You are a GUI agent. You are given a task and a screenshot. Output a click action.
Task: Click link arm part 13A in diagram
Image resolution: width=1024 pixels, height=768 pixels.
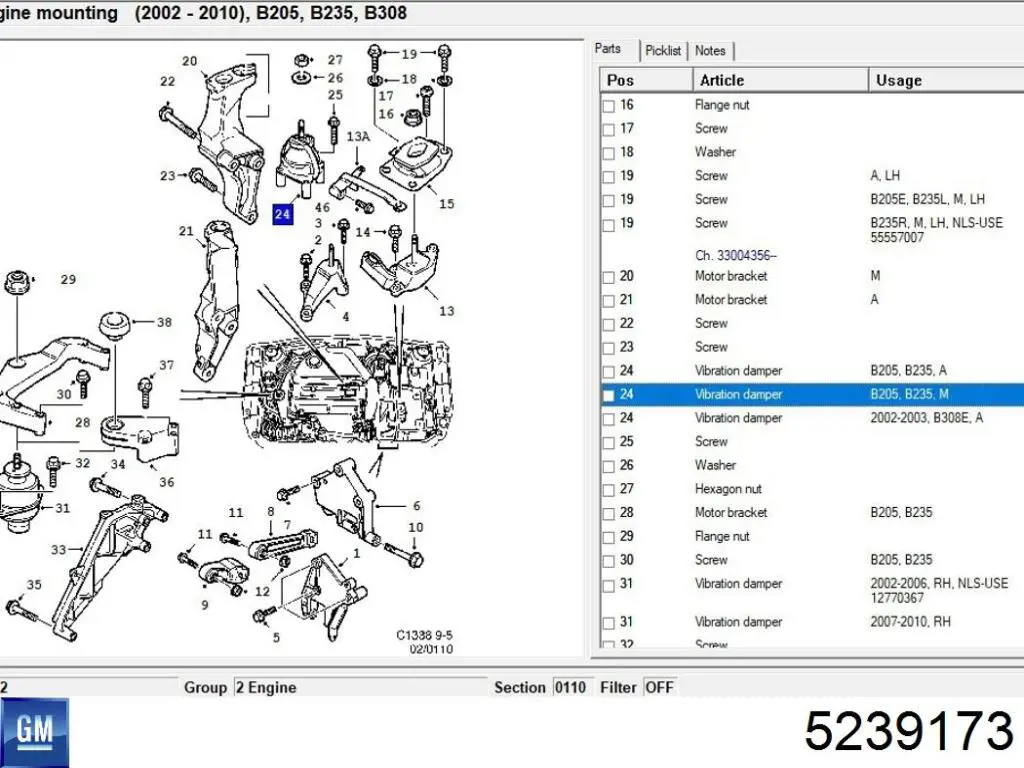pyautogui.click(x=366, y=189)
